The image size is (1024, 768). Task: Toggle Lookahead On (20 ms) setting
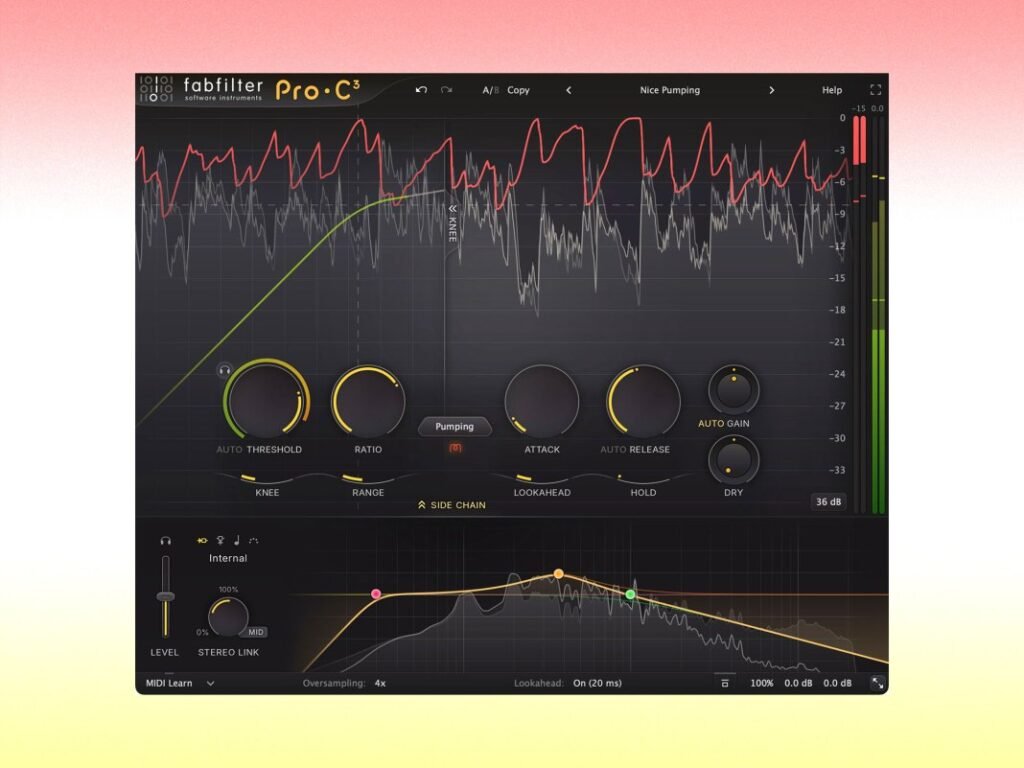pyautogui.click(x=597, y=683)
